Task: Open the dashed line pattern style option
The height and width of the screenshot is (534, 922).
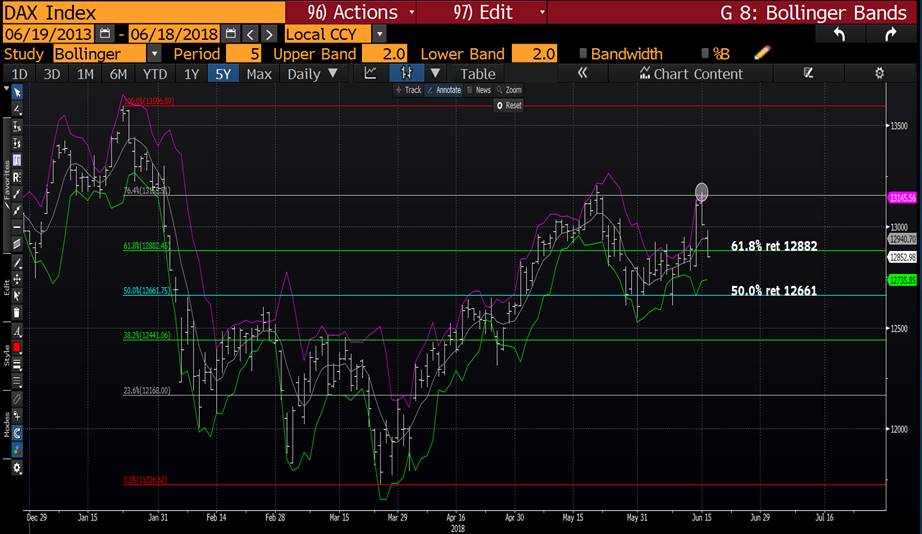Action: coord(17,382)
